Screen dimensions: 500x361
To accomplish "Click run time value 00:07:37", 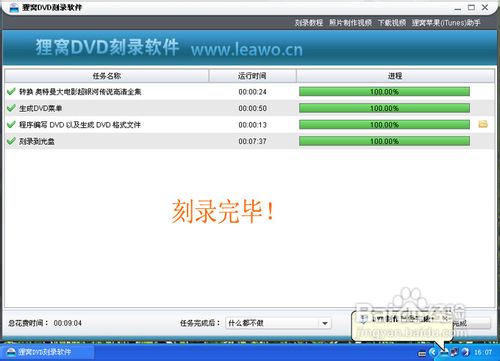I will point(252,141).
